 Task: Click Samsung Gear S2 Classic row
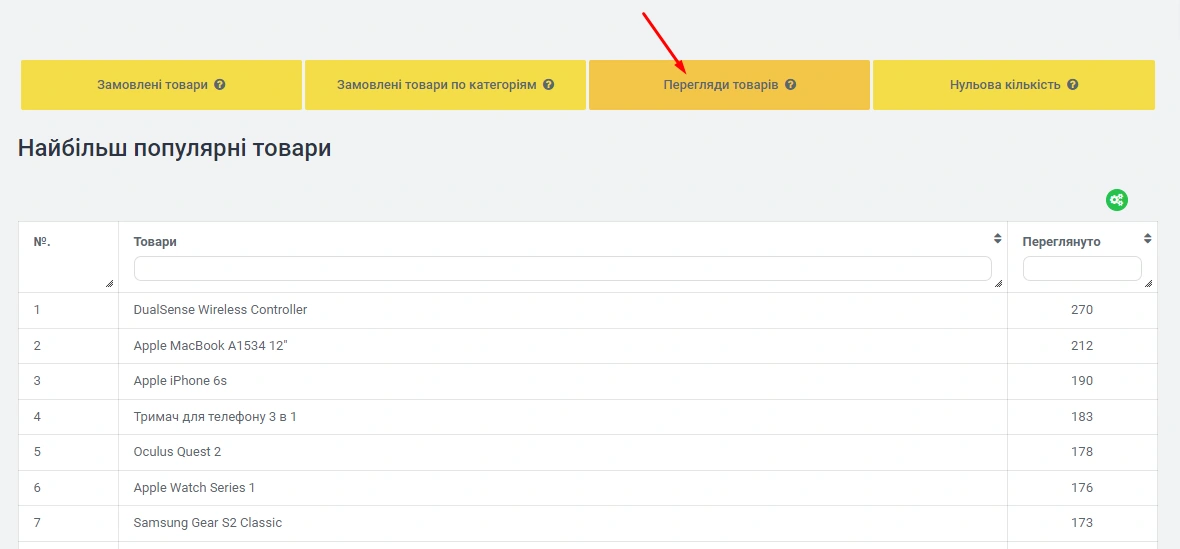pyautogui.click(x=208, y=523)
